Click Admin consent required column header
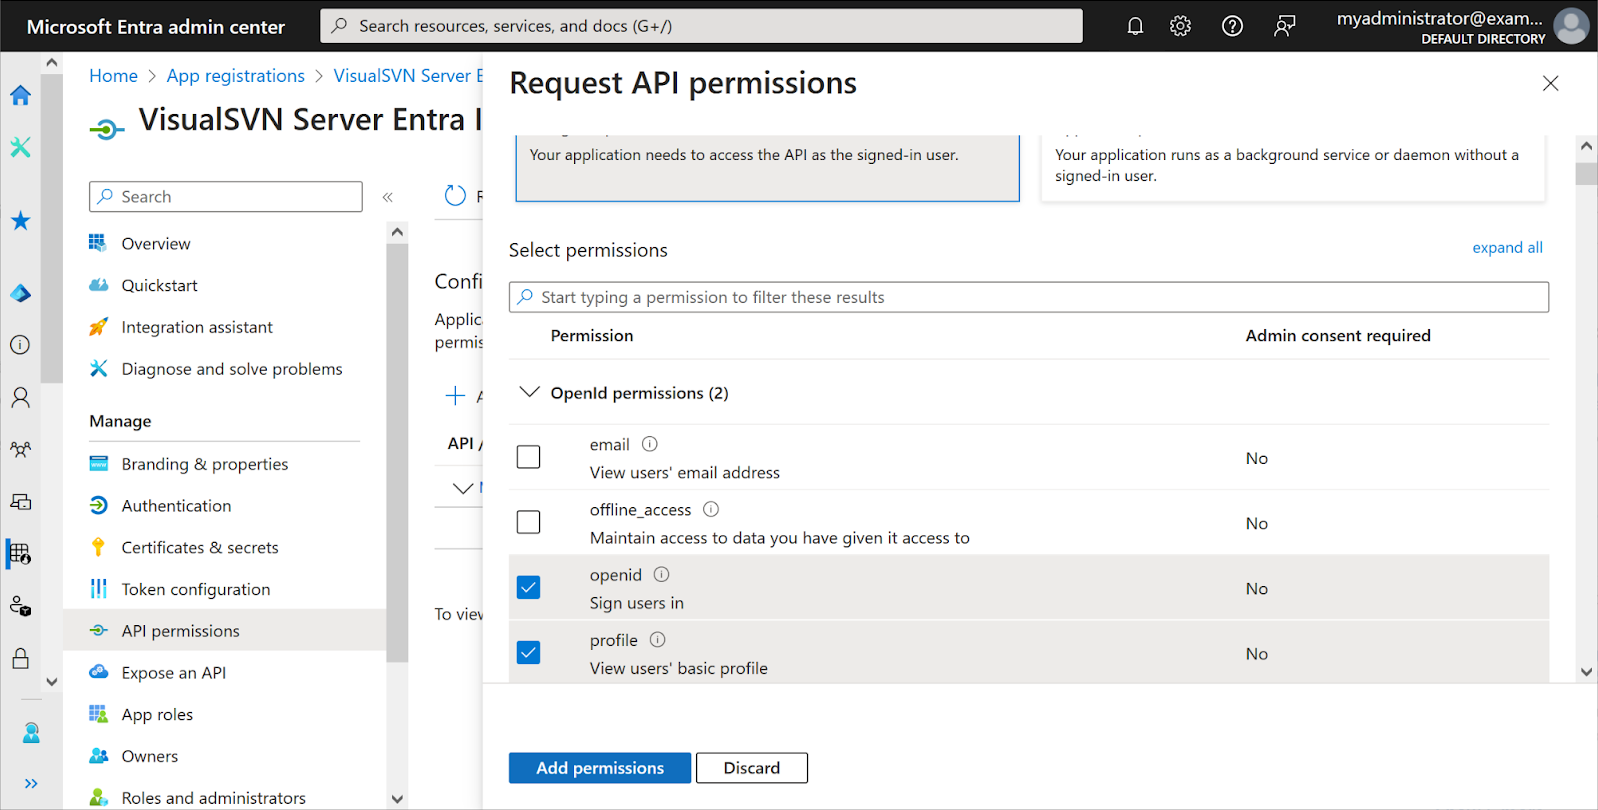 (x=1338, y=336)
